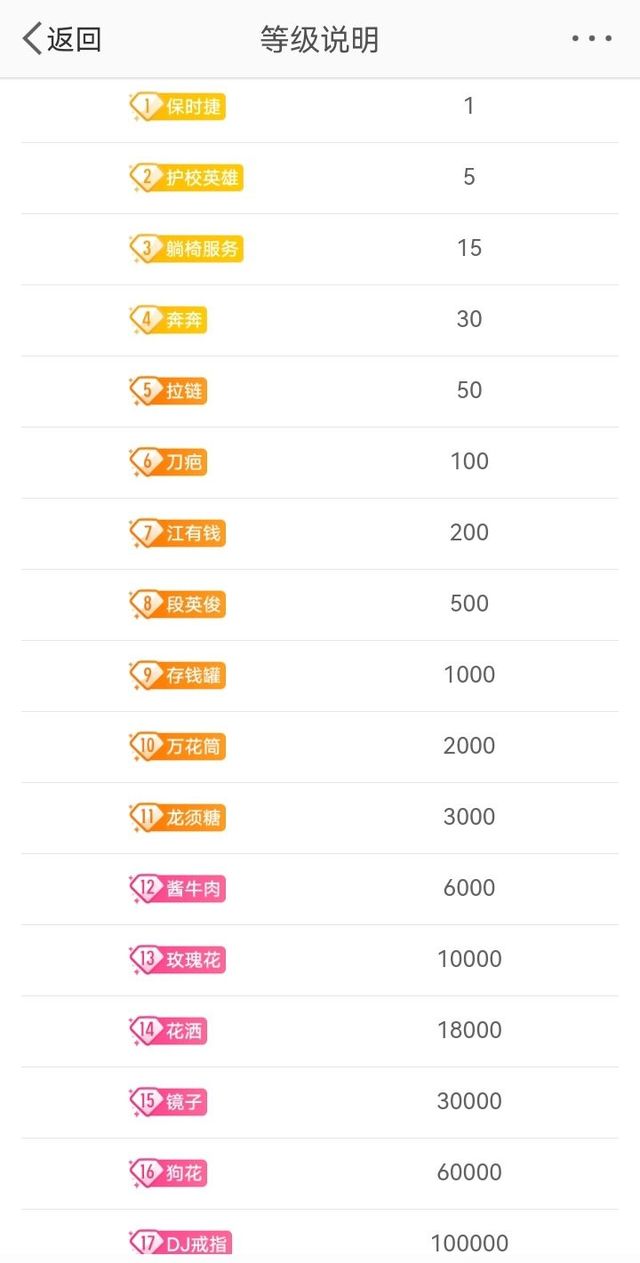Tap the 等级说明 page title

click(x=319, y=39)
